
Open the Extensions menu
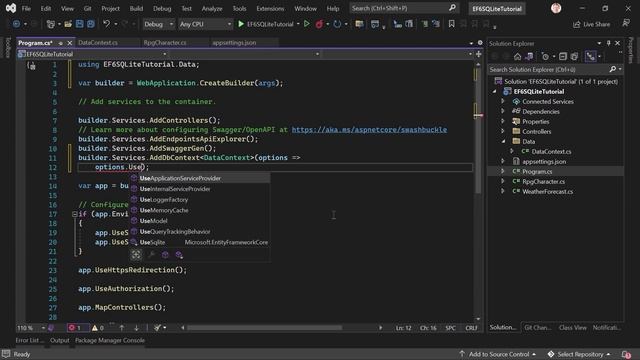tap(270, 8)
